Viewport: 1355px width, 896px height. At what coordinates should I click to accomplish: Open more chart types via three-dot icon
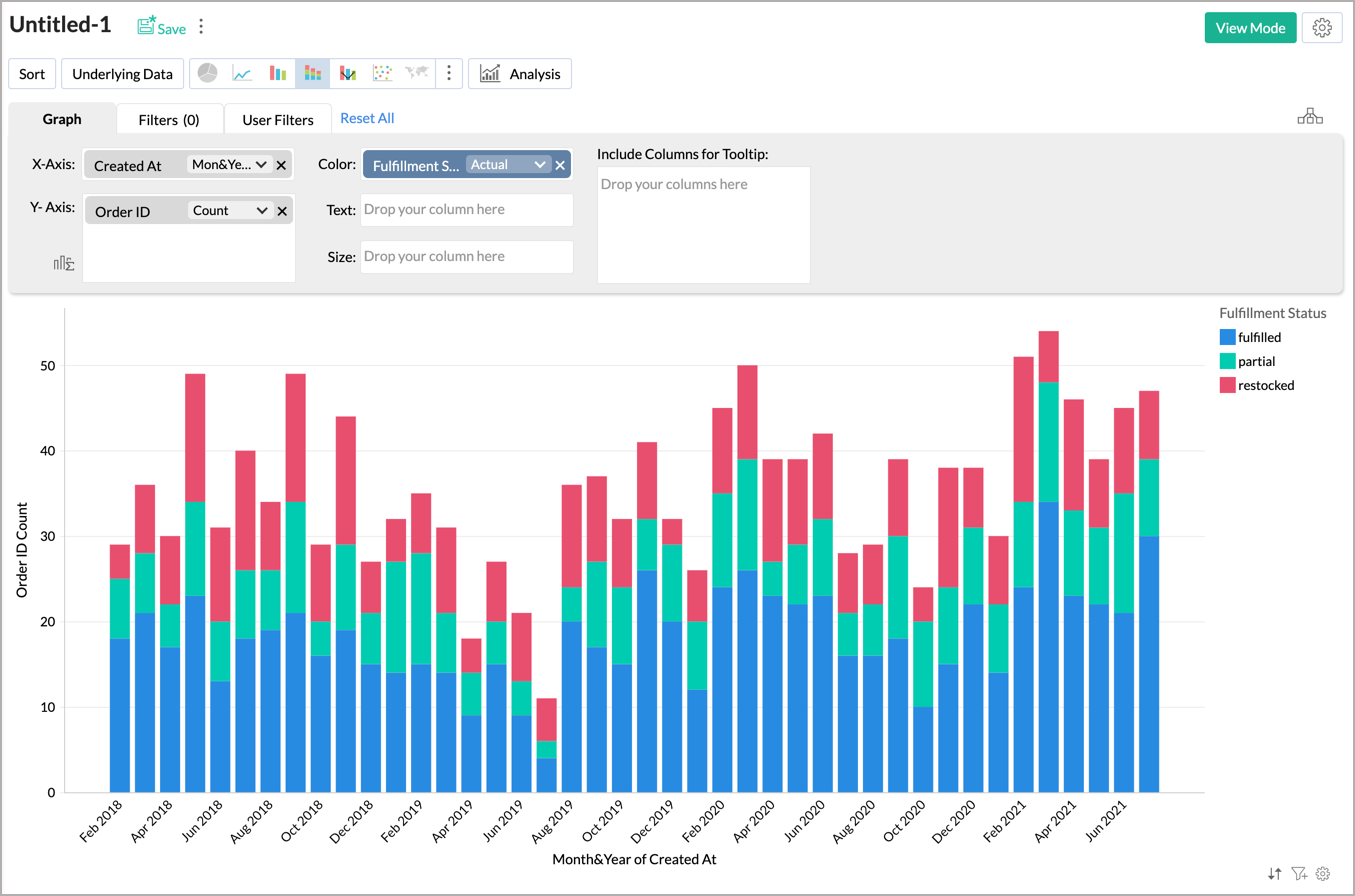[x=448, y=73]
